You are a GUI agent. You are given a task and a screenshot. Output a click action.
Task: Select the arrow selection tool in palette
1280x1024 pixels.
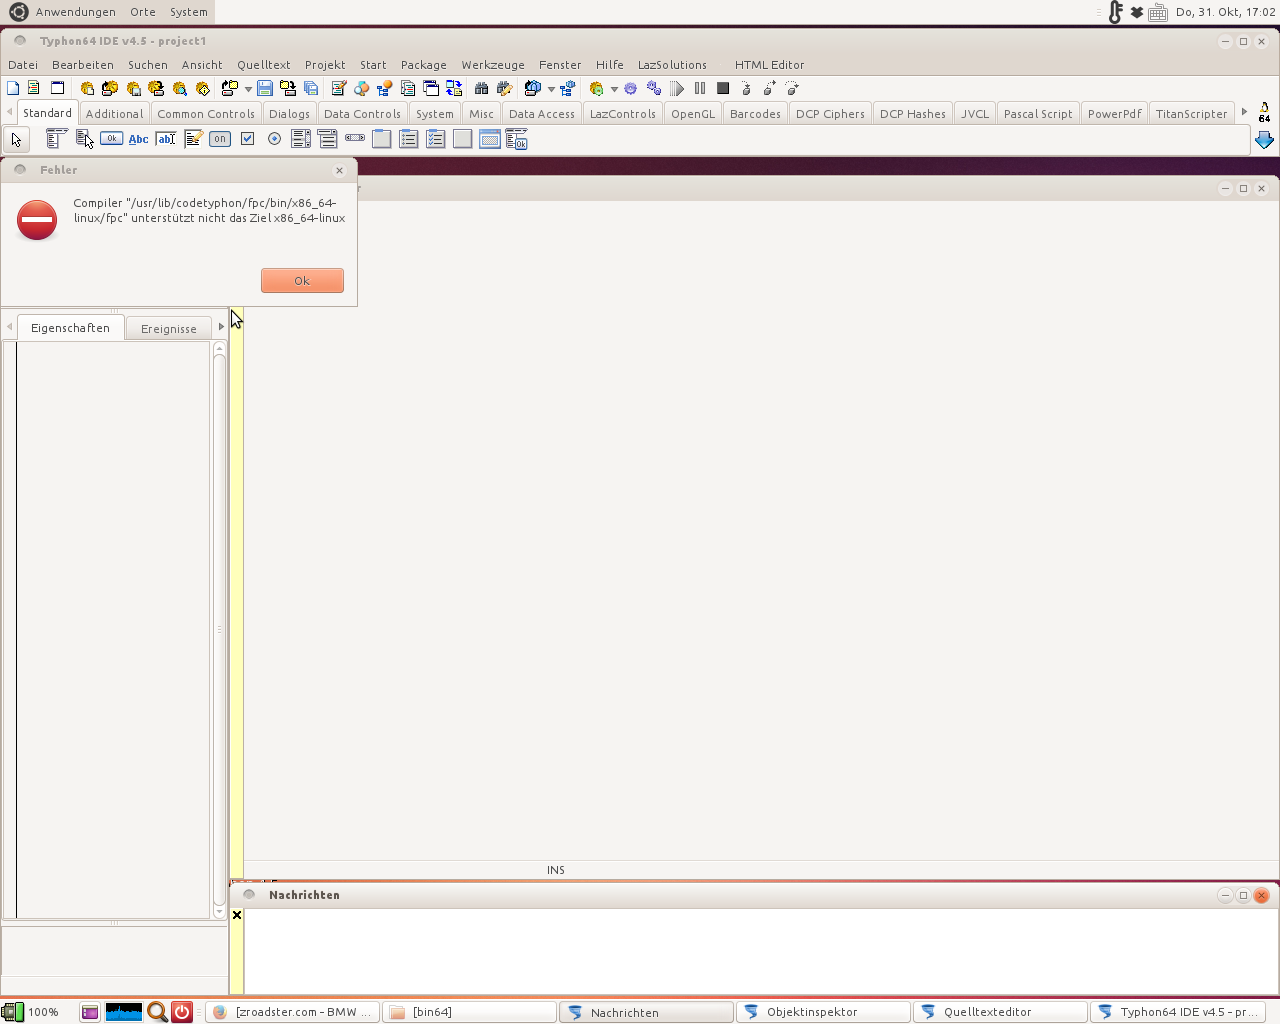[x=16, y=139]
